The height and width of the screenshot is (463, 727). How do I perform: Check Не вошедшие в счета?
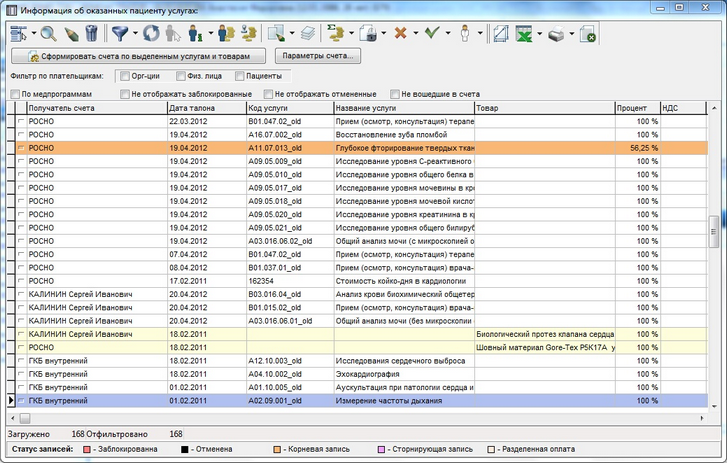pos(395,94)
